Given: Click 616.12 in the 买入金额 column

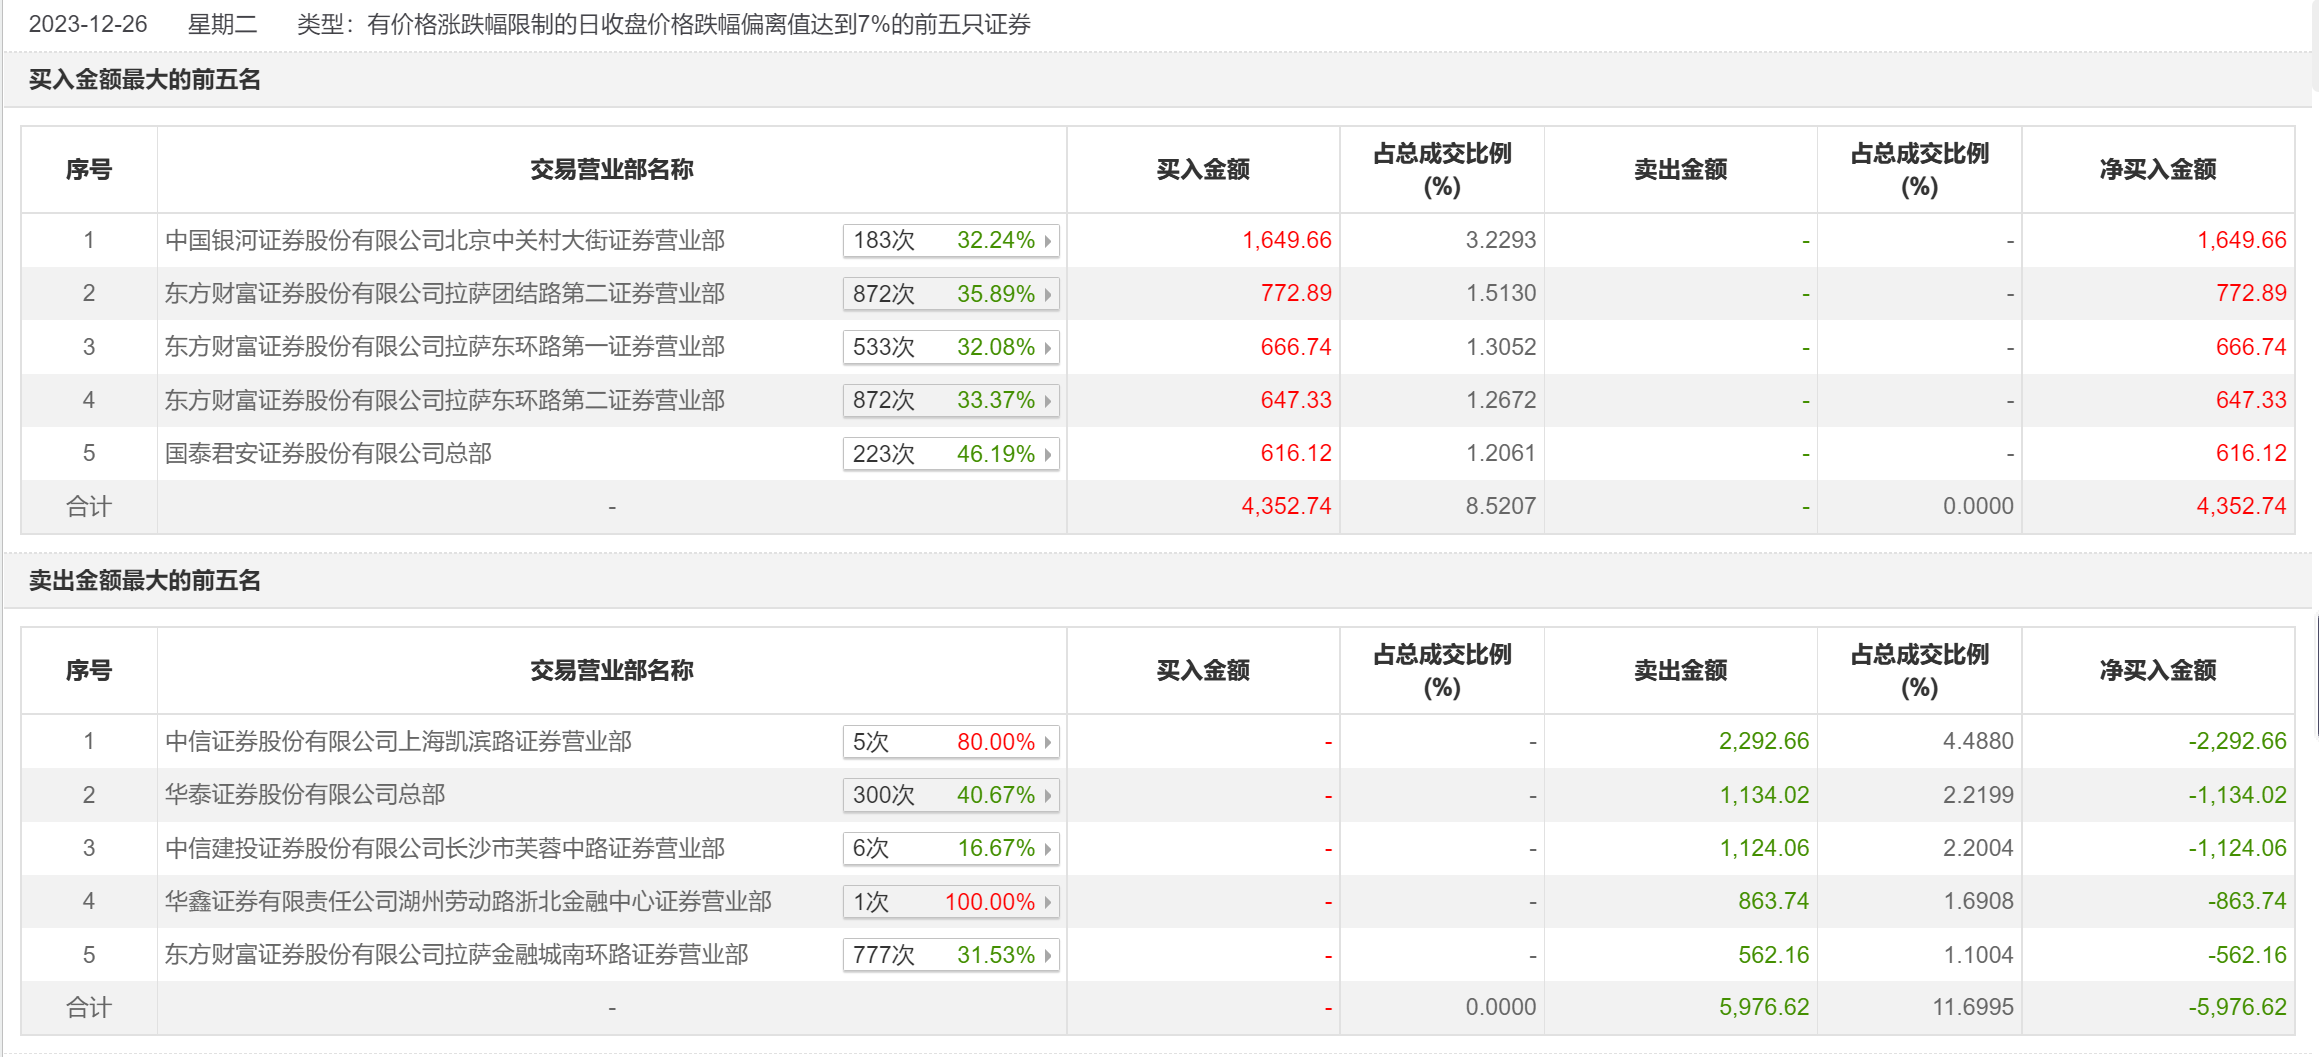Looking at the screenshot, I should (x=1296, y=453).
